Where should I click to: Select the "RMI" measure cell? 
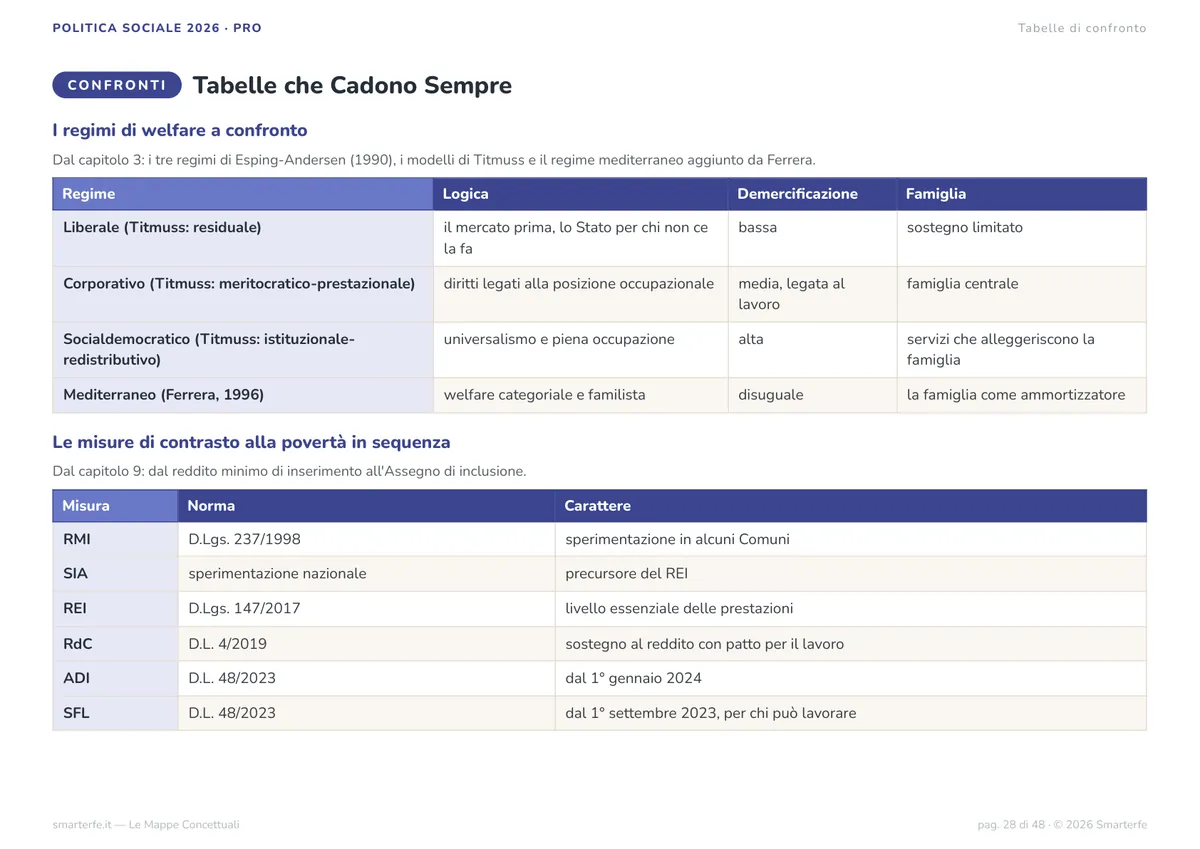point(115,539)
